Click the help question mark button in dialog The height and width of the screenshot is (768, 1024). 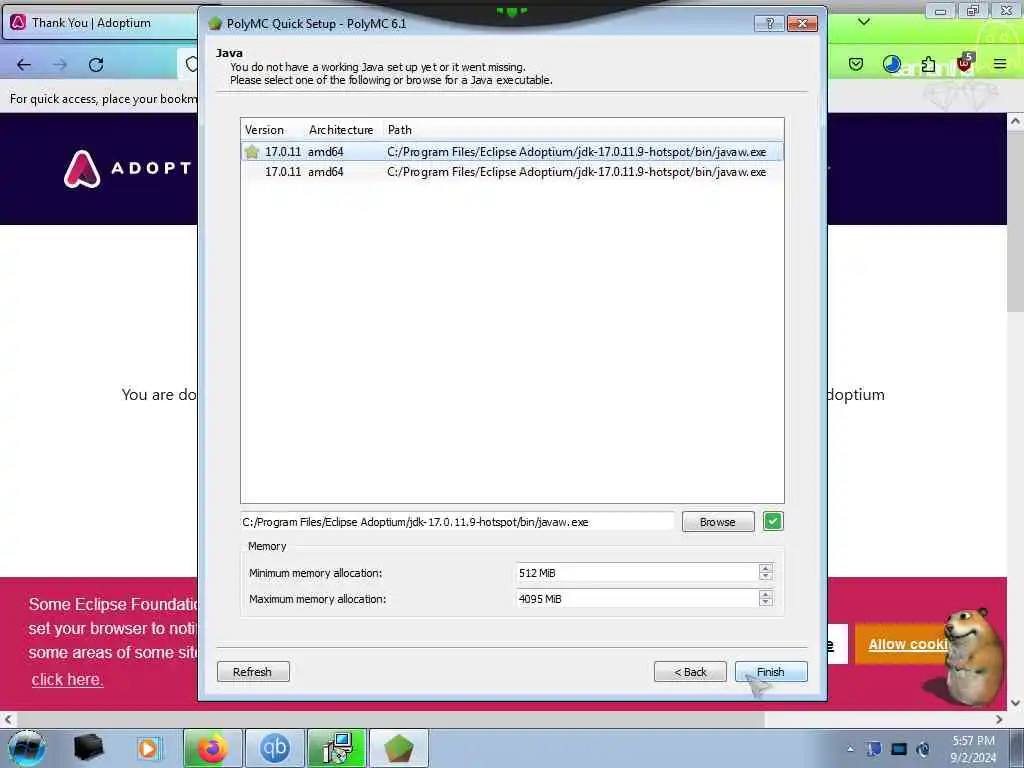[769, 24]
